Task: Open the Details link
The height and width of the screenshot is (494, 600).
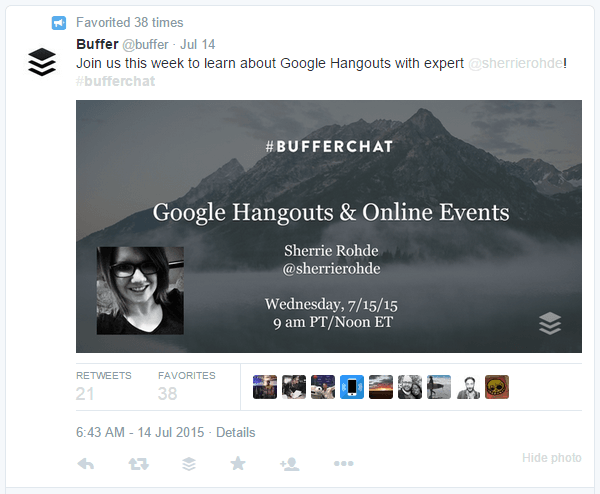Action: click(236, 432)
